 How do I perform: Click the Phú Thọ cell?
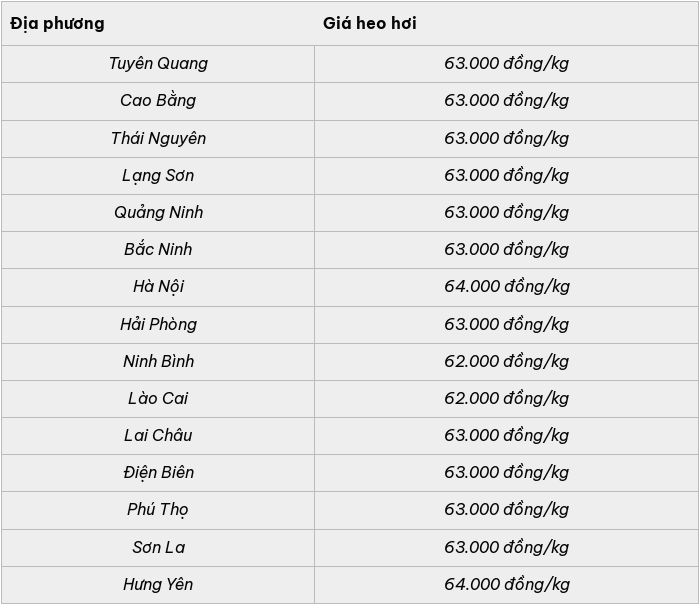coord(158,510)
